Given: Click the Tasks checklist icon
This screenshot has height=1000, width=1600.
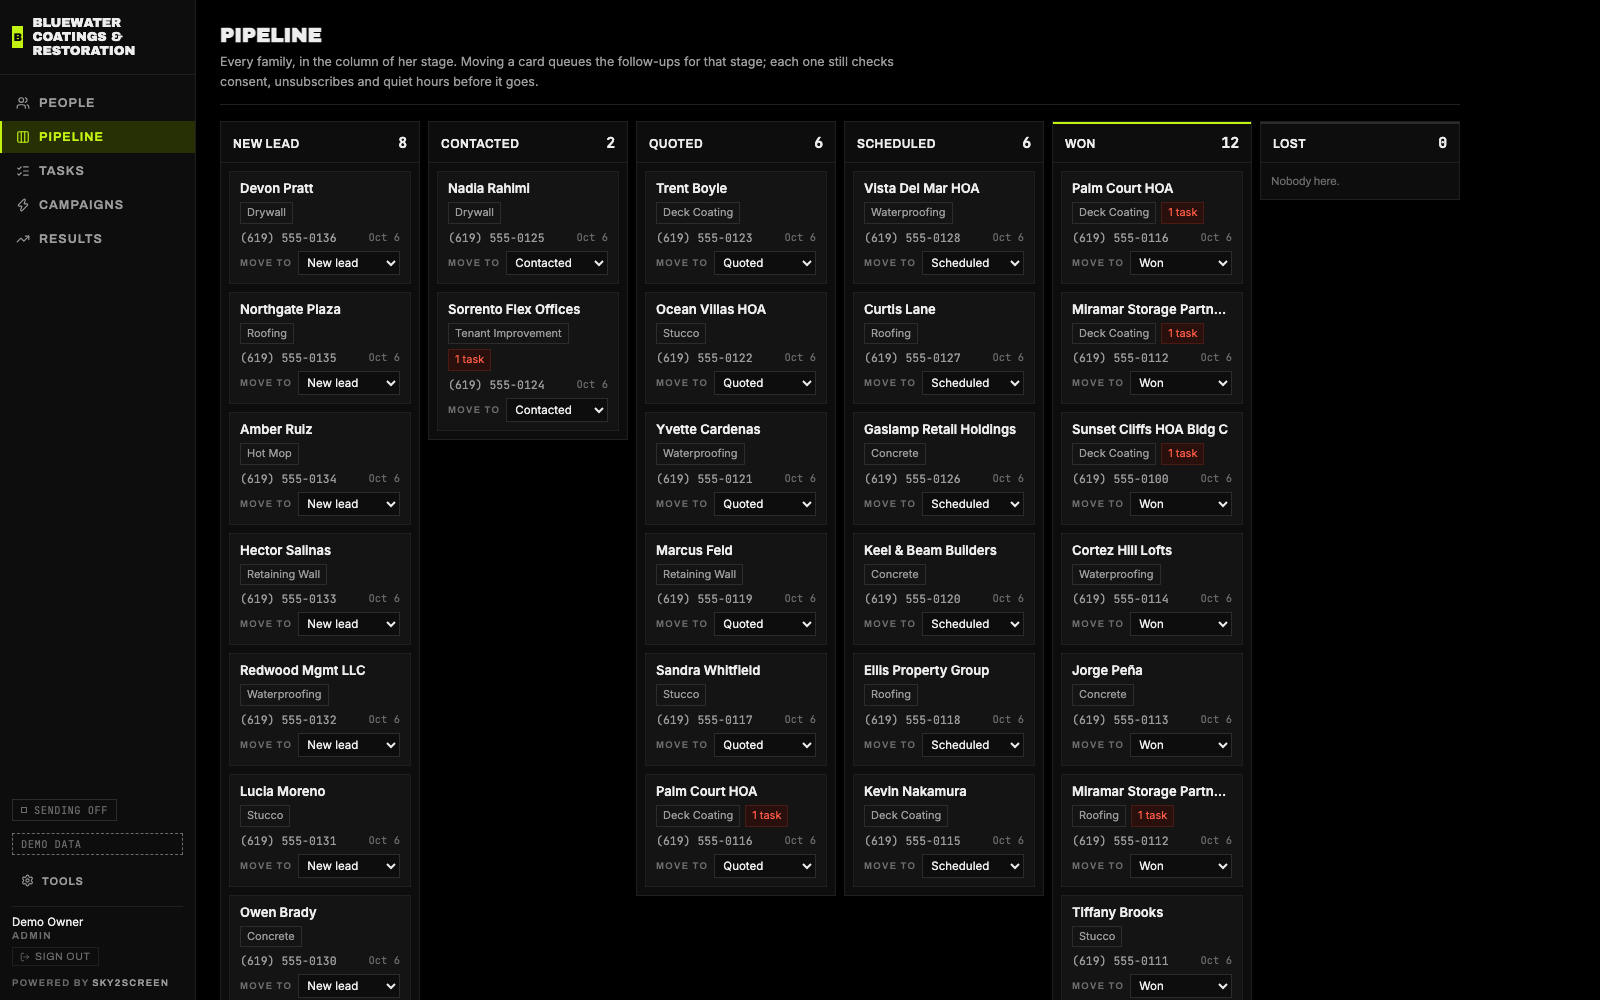Looking at the screenshot, I should 23,171.
